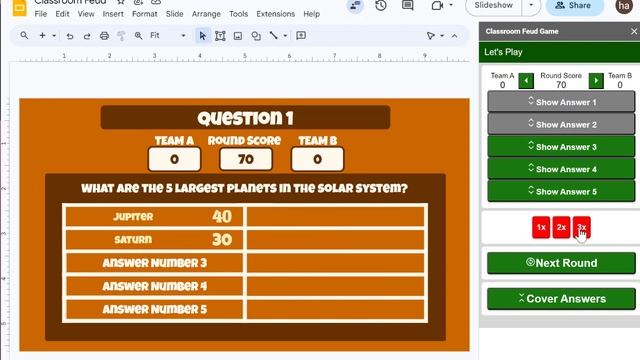Viewport: 640px width, 360px height.
Task: Click the Cover Answers button
Action: click(561, 299)
